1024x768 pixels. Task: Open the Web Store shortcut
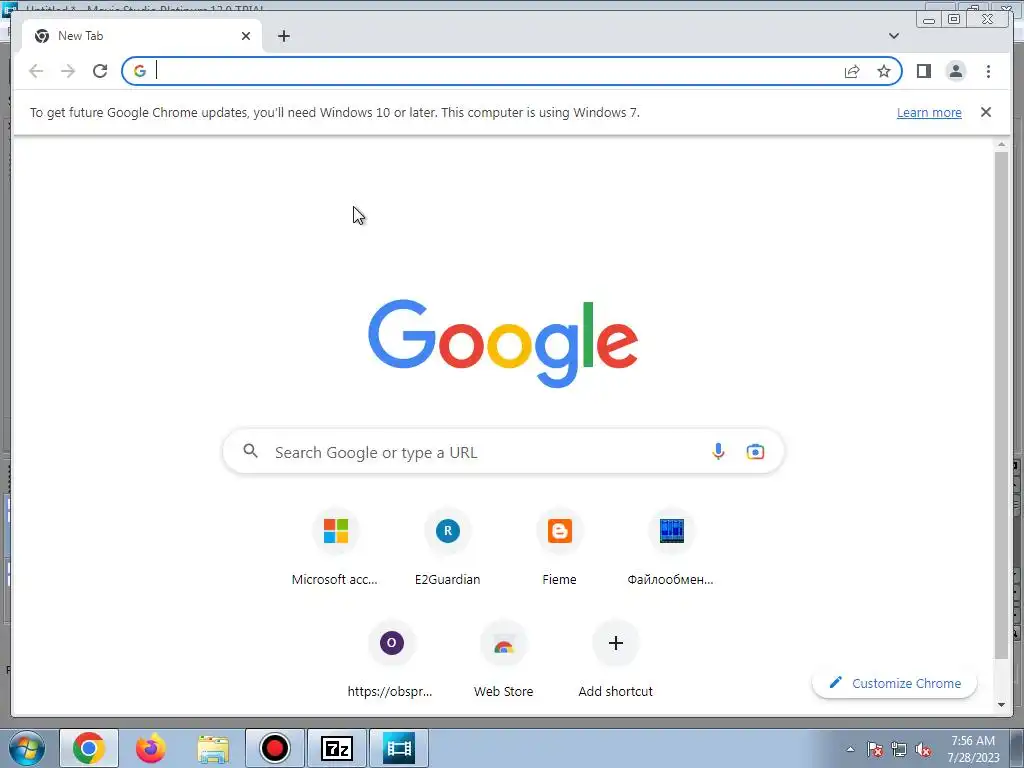(504, 660)
